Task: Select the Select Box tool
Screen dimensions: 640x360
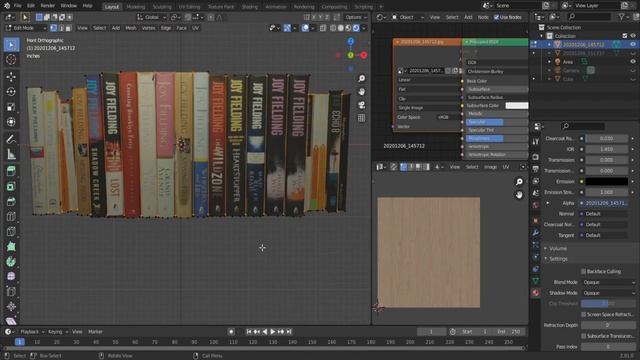Action: (11, 44)
